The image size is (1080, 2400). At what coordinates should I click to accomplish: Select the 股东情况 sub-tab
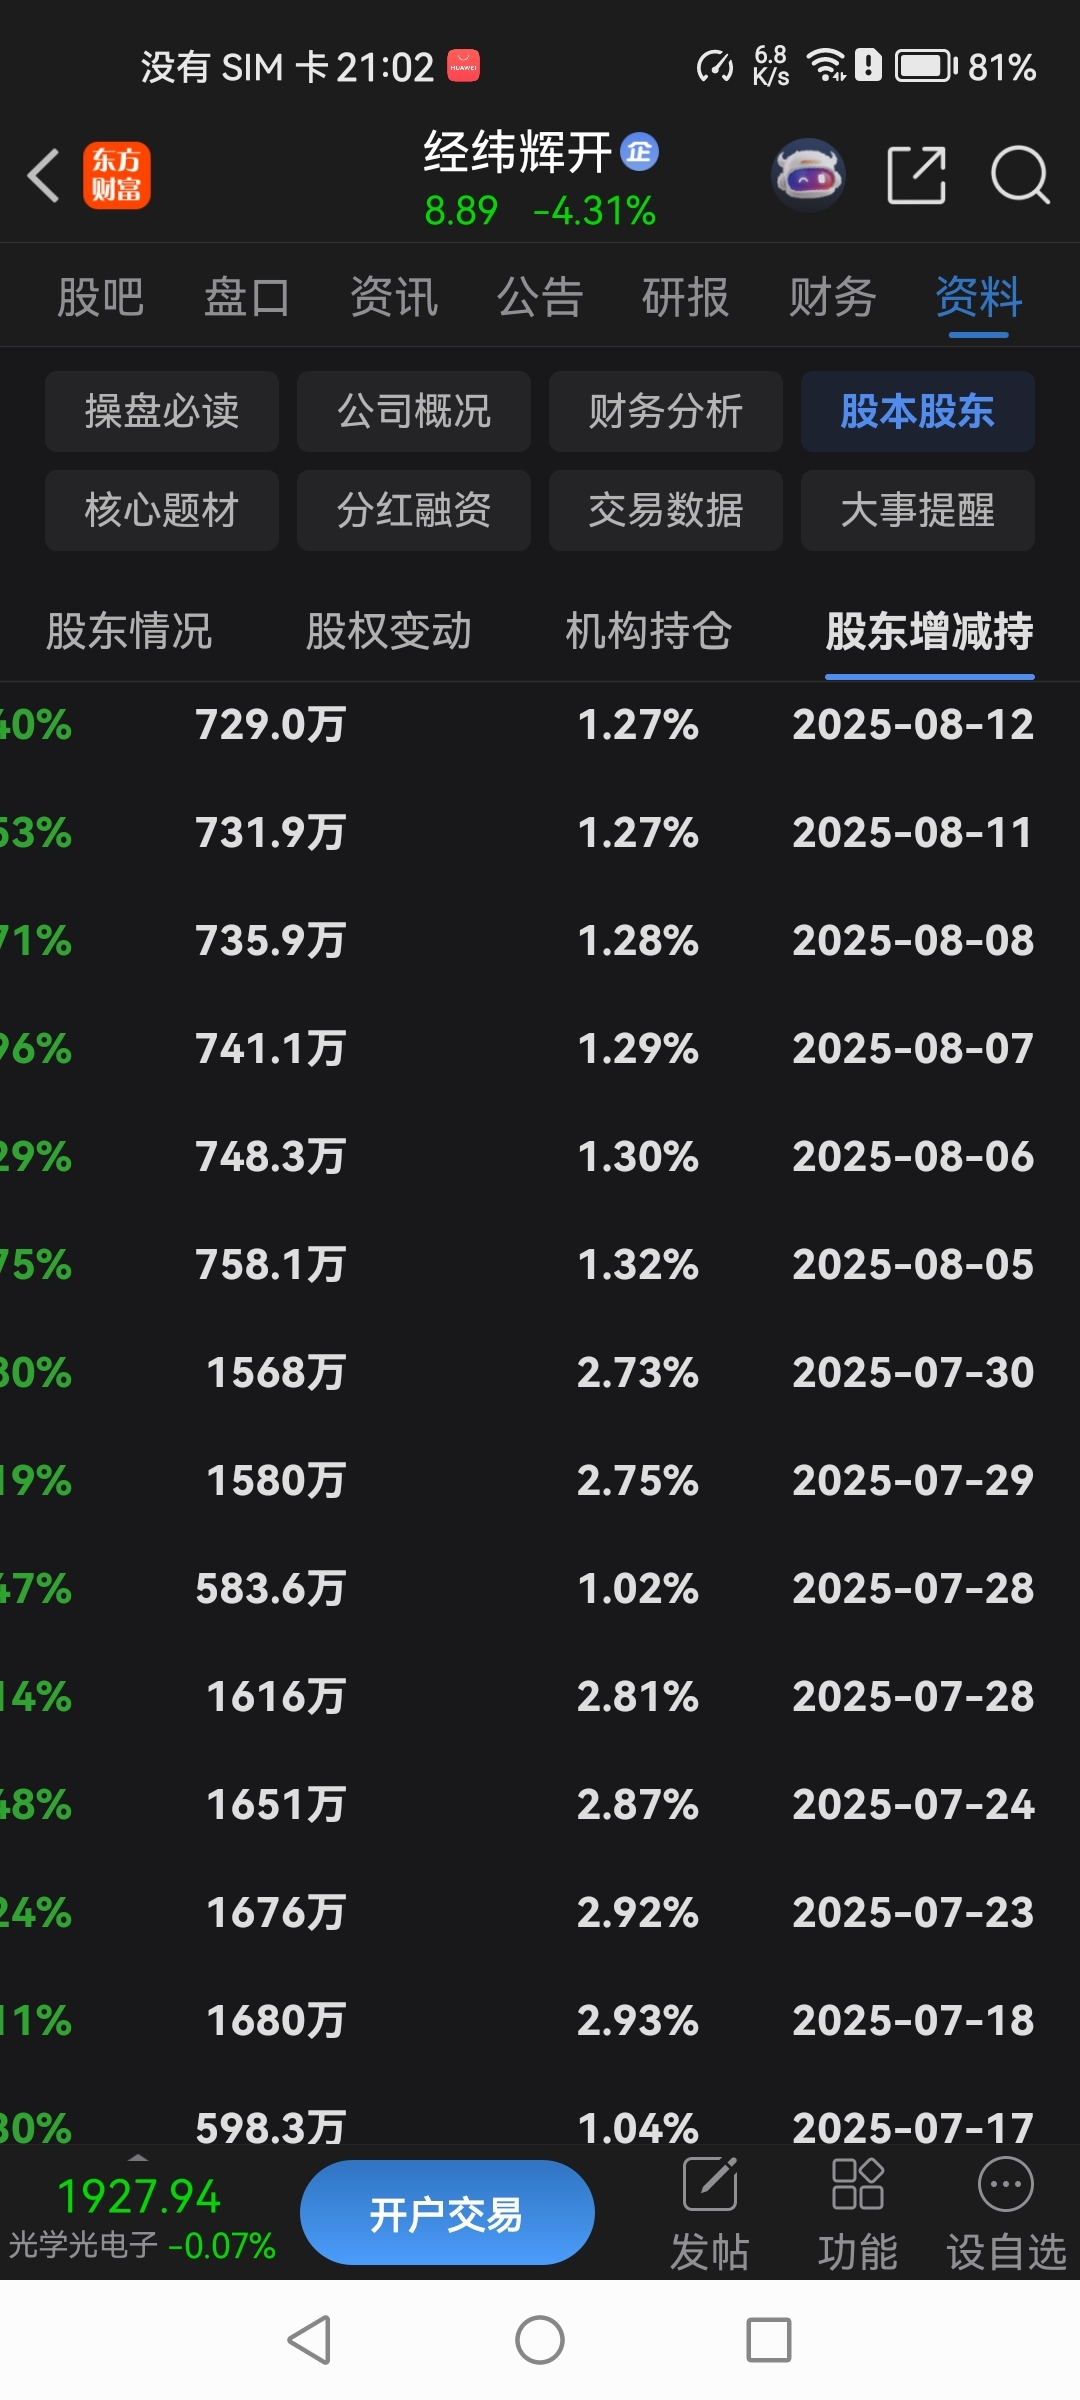[x=129, y=632]
